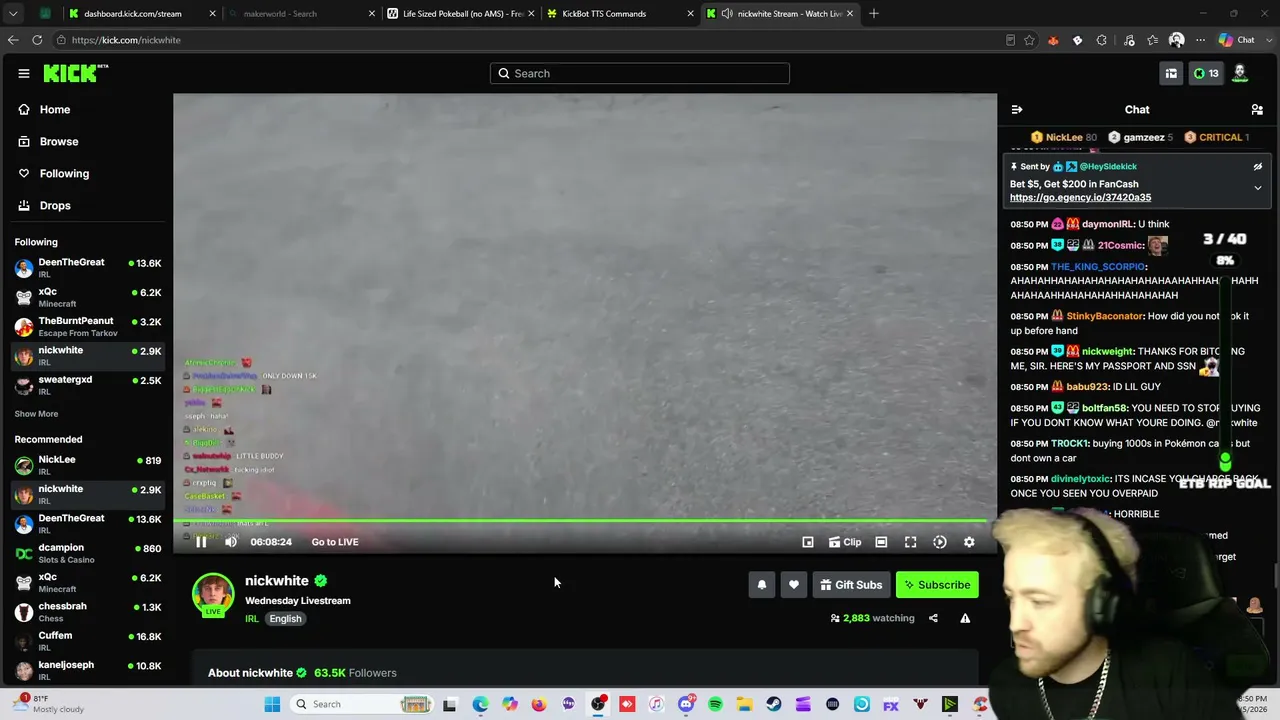The image size is (1280, 720).
Task: Click the Kick search box
Action: click(x=640, y=73)
